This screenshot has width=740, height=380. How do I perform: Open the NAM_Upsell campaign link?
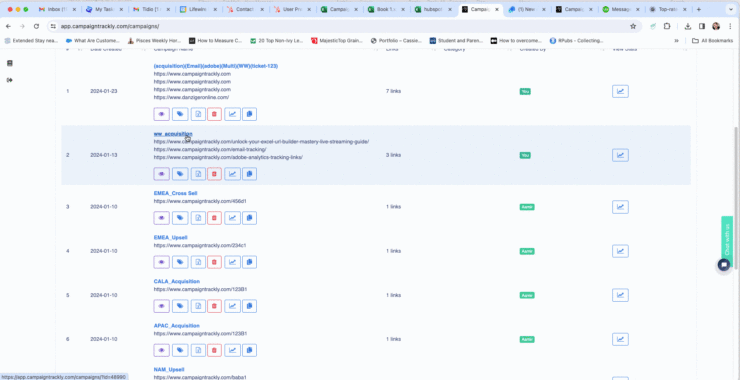coord(169,370)
